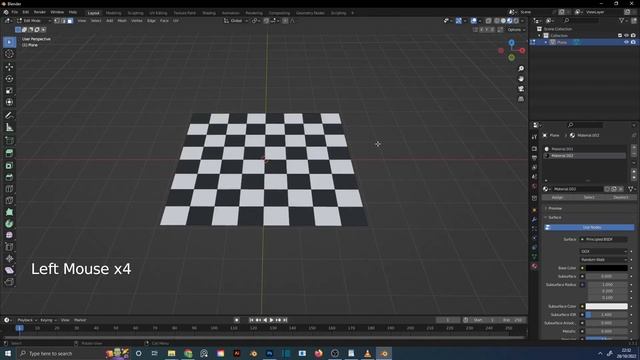Play the timeline animation
Viewport: 640px width, 360px height.
tap(271, 320)
